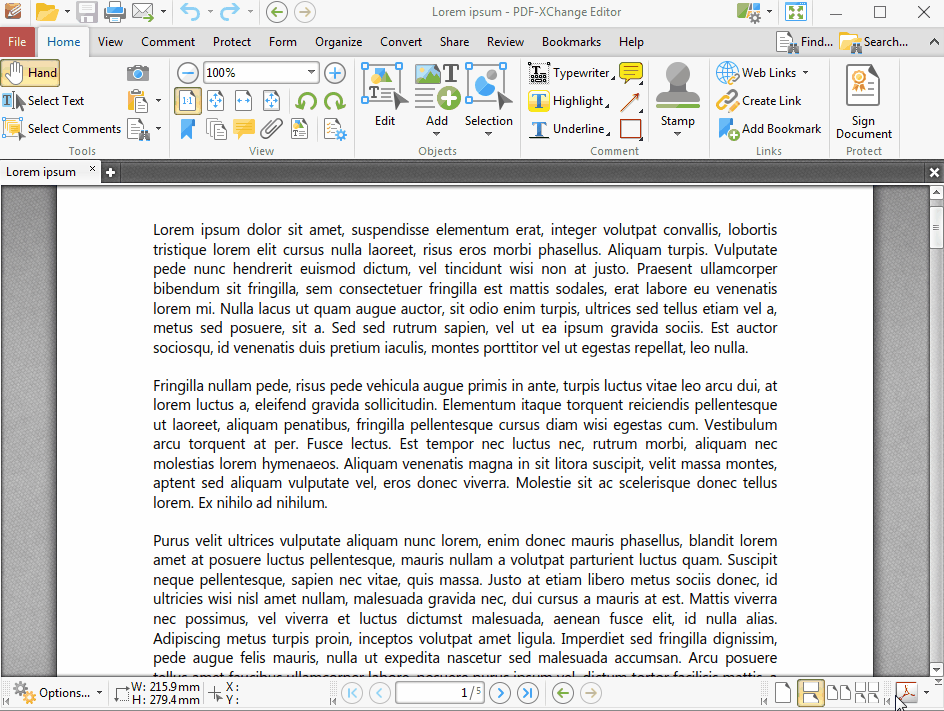Viewport: 944px width, 711px height.
Task: Select single page layout
Action: click(783, 693)
